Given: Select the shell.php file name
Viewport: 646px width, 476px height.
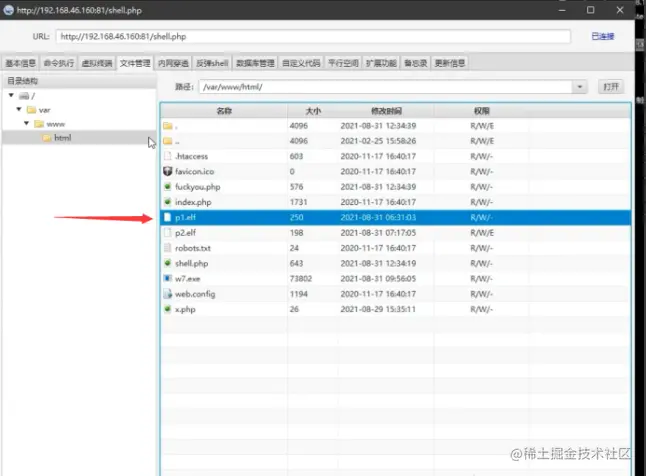Looking at the screenshot, I should [192, 263].
